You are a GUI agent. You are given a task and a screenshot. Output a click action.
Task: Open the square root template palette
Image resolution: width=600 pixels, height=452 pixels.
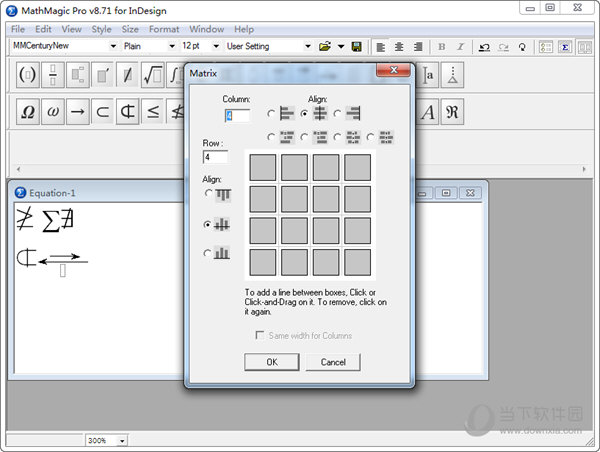pyautogui.click(x=153, y=75)
